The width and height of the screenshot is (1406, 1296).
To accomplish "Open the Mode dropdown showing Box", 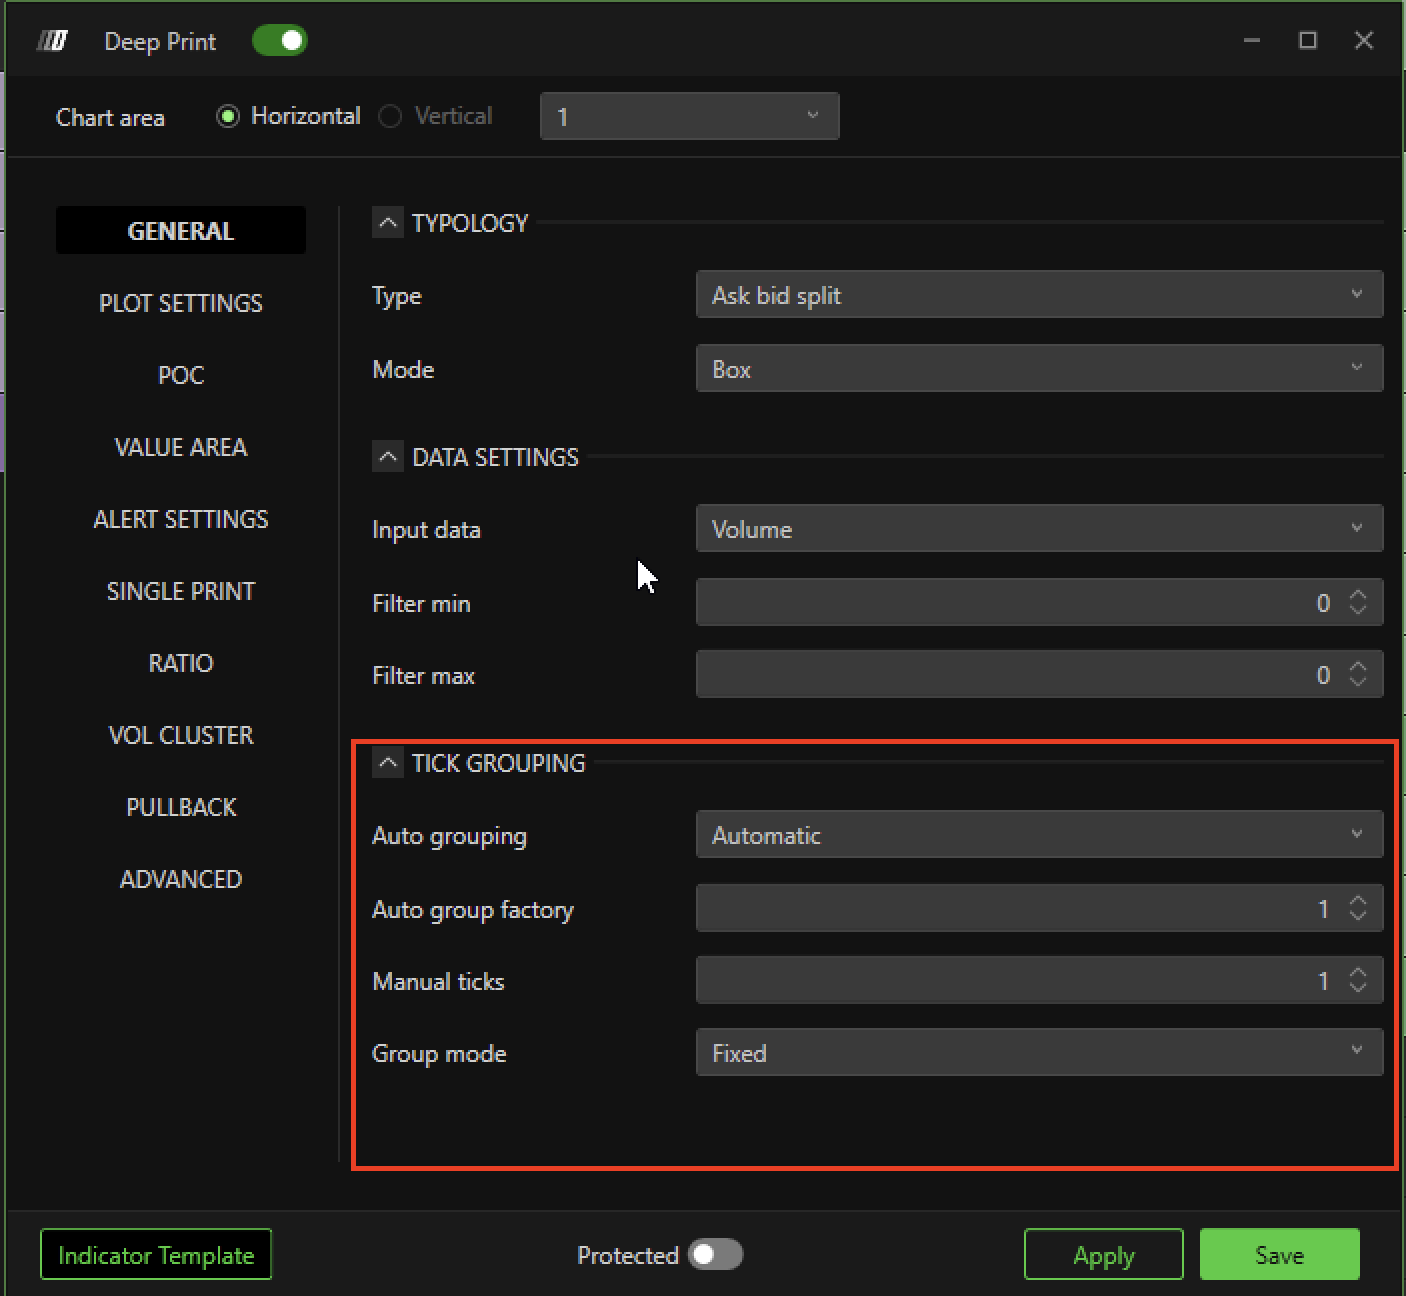I will click(1038, 369).
